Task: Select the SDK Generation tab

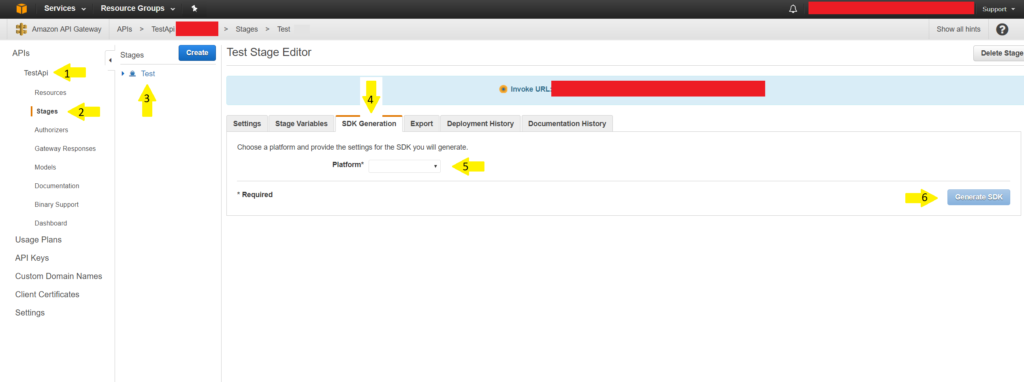Action: [x=369, y=123]
